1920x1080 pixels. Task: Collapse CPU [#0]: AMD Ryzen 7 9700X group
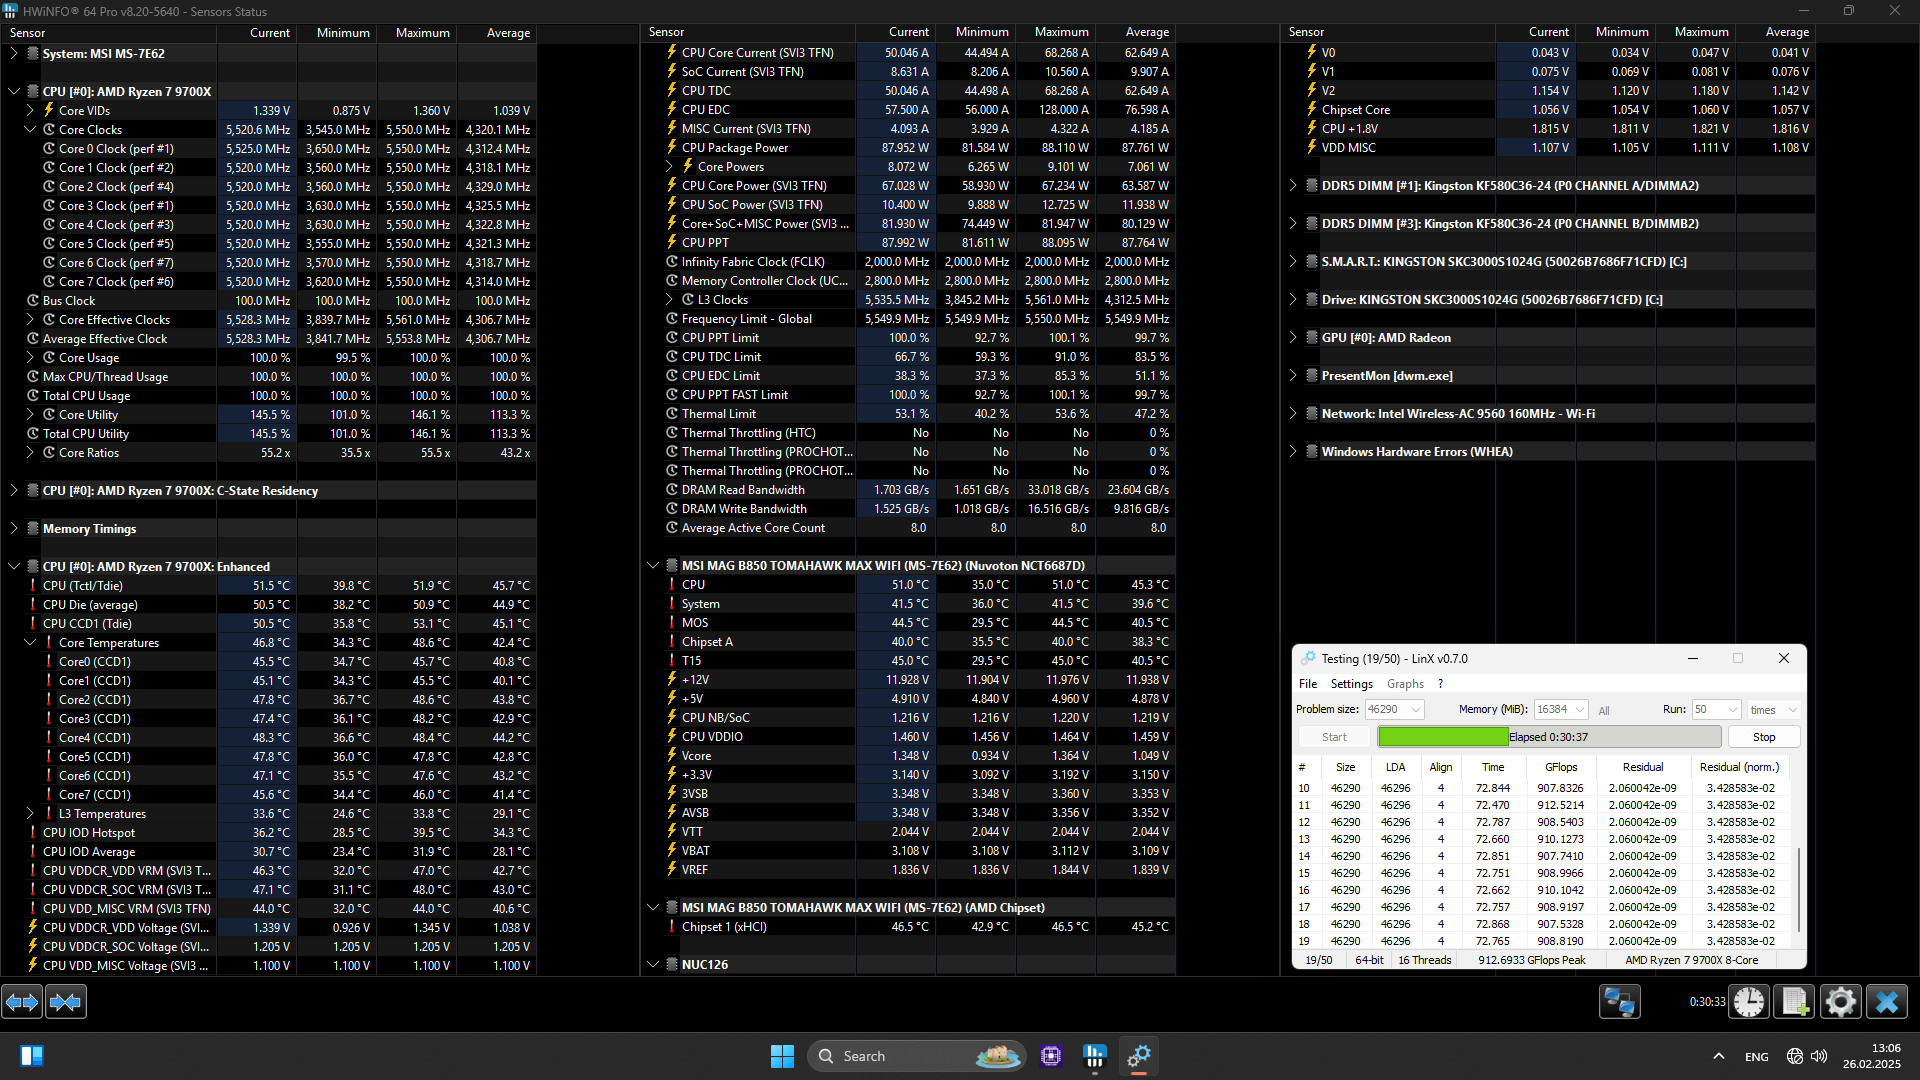click(14, 91)
